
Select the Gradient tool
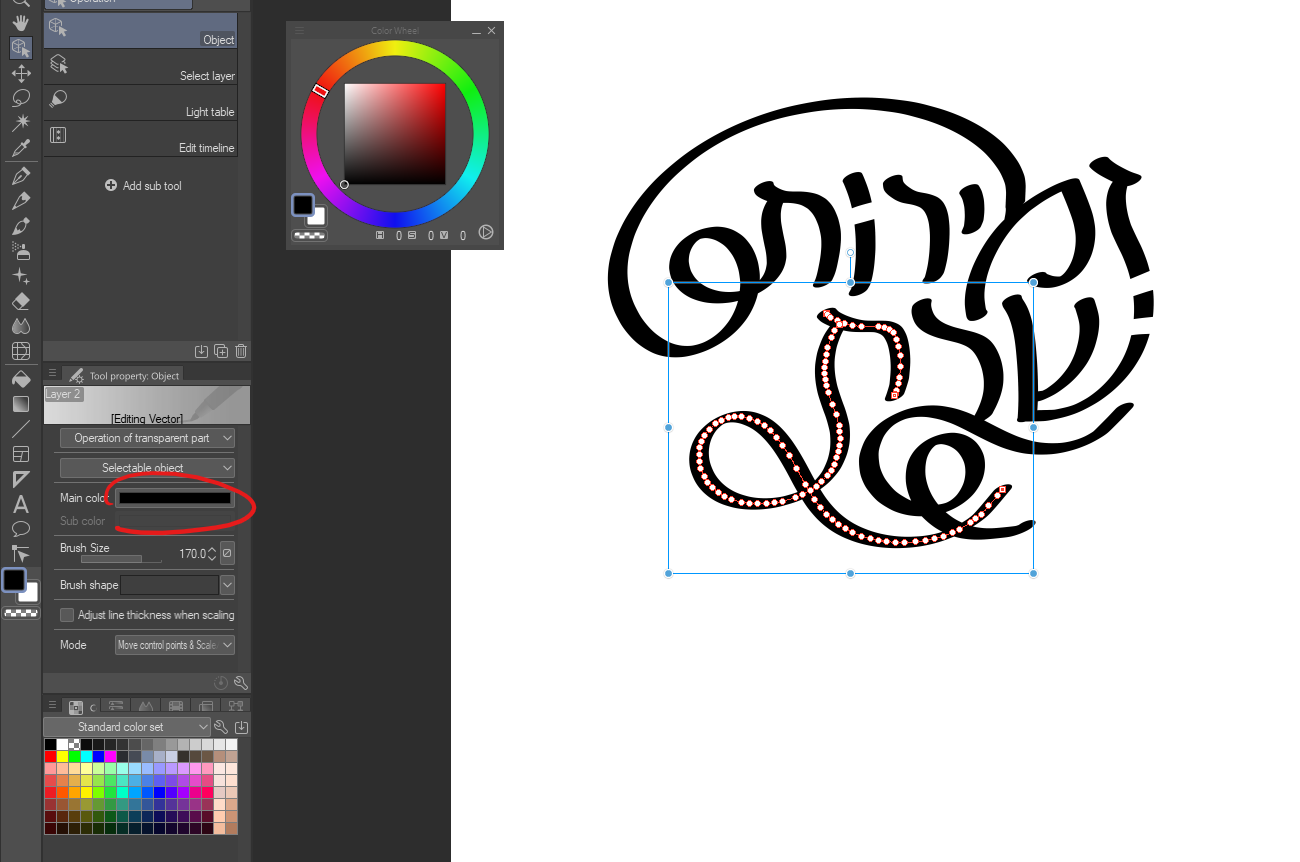pyautogui.click(x=20, y=404)
